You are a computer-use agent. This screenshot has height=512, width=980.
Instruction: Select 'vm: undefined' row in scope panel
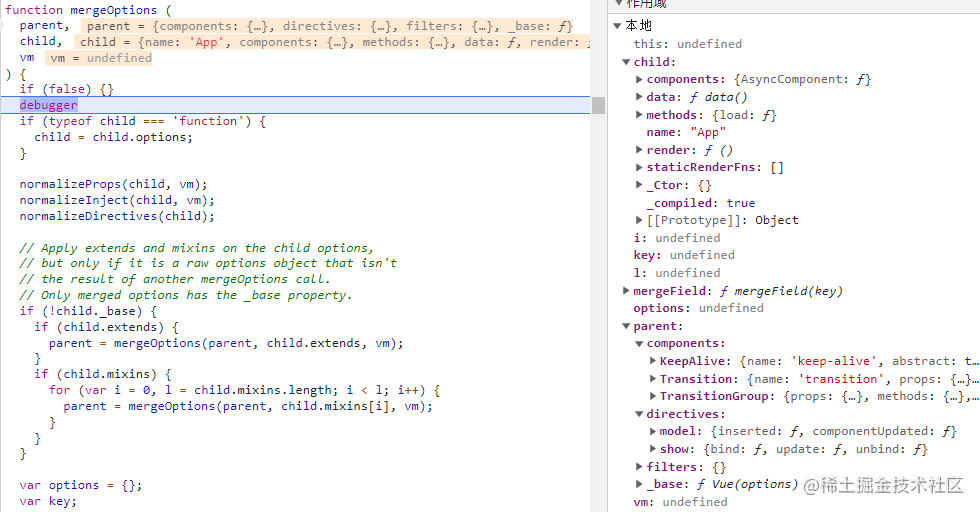tap(680, 502)
